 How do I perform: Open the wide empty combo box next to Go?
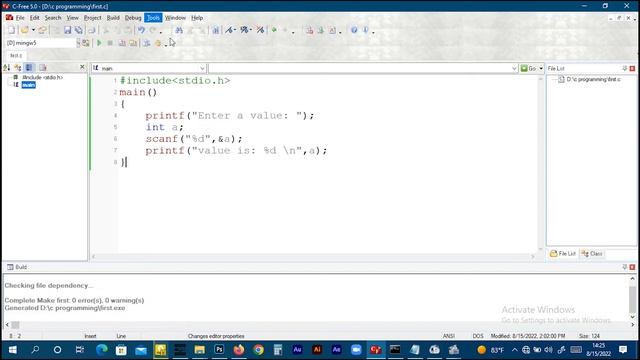pos(363,68)
